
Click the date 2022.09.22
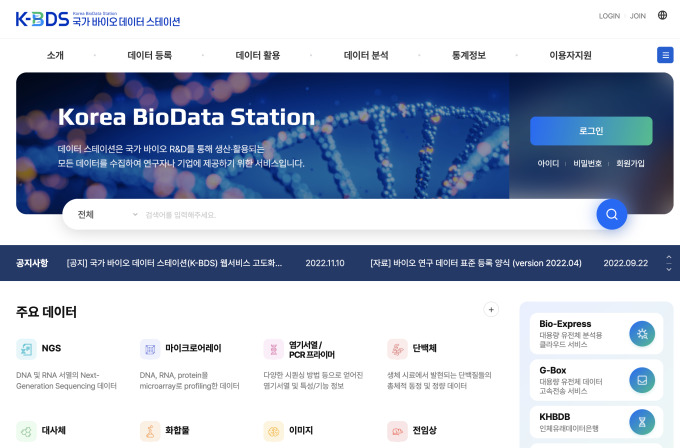point(625,263)
